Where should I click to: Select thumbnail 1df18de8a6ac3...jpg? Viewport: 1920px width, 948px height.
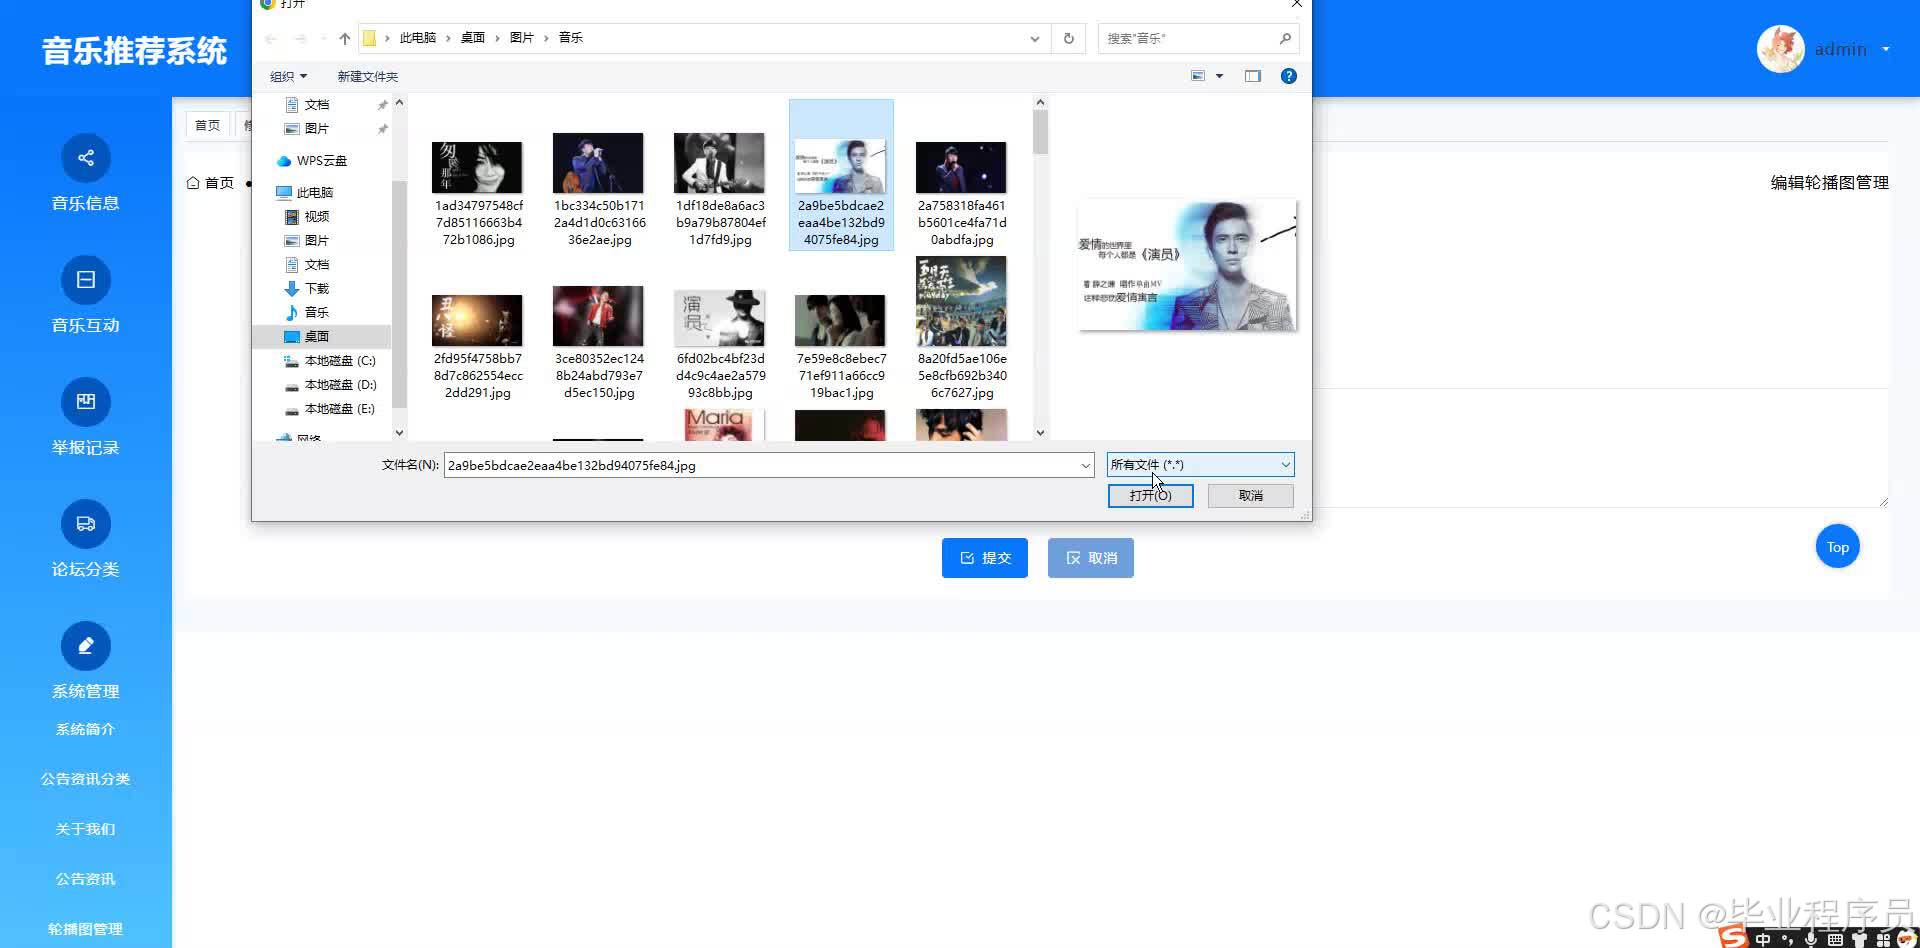[x=719, y=163]
